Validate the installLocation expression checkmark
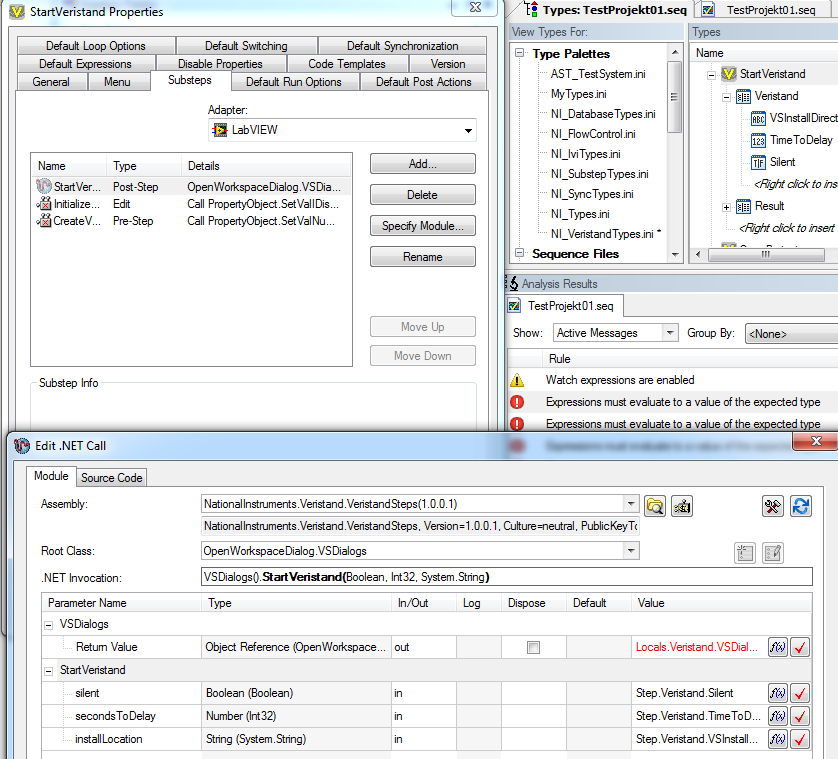838x759 pixels. tap(800, 739)
